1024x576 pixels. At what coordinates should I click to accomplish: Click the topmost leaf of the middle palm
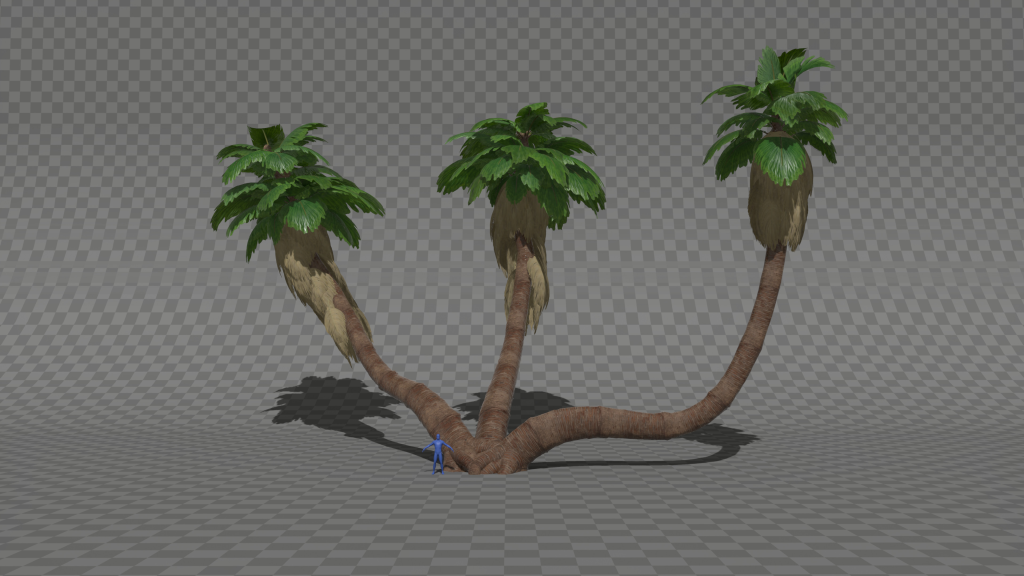point(532,111)
